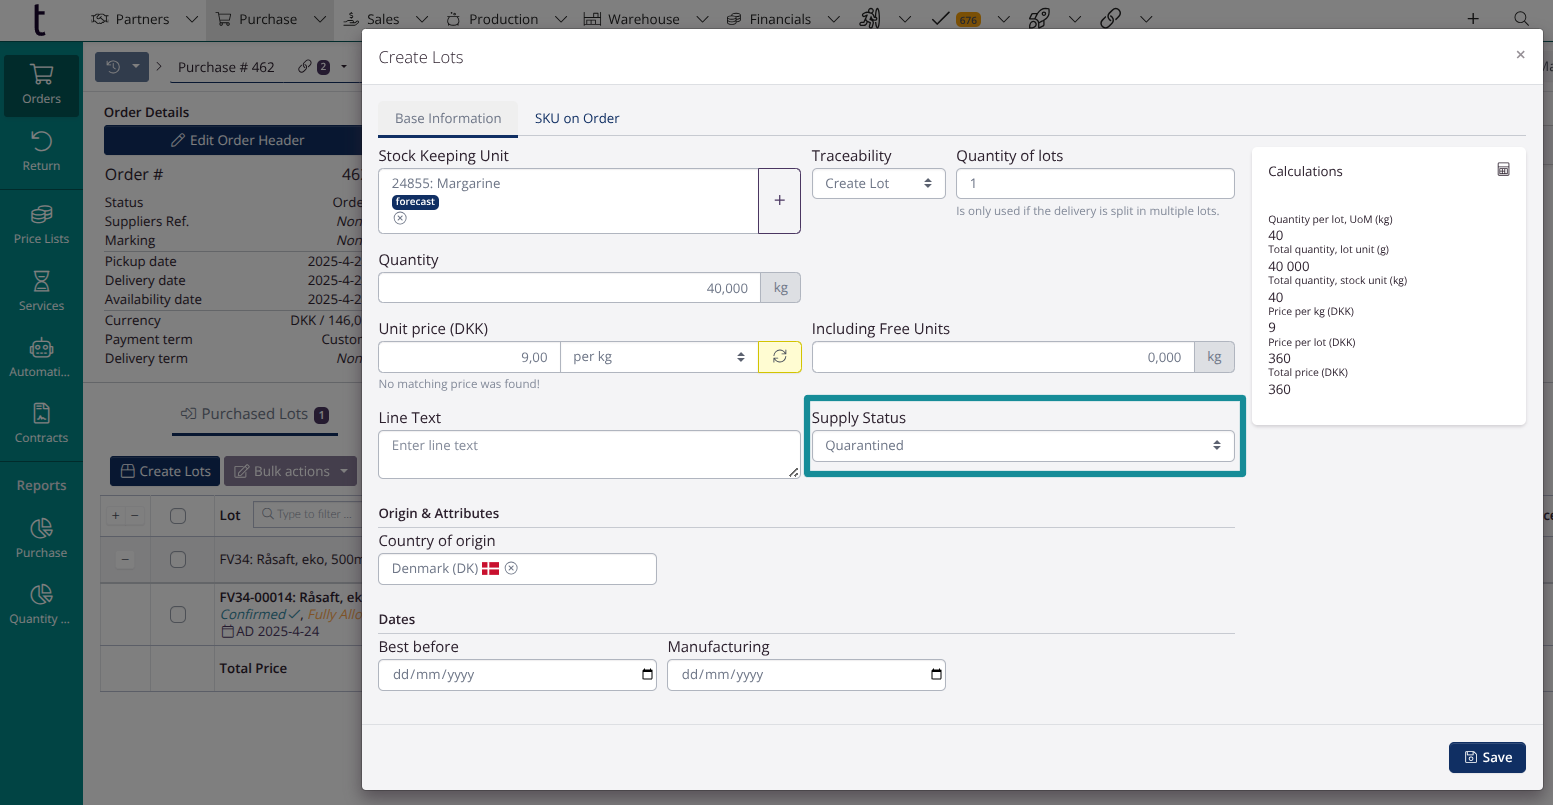Open the Traceability Create Lot dropdown

878,184
